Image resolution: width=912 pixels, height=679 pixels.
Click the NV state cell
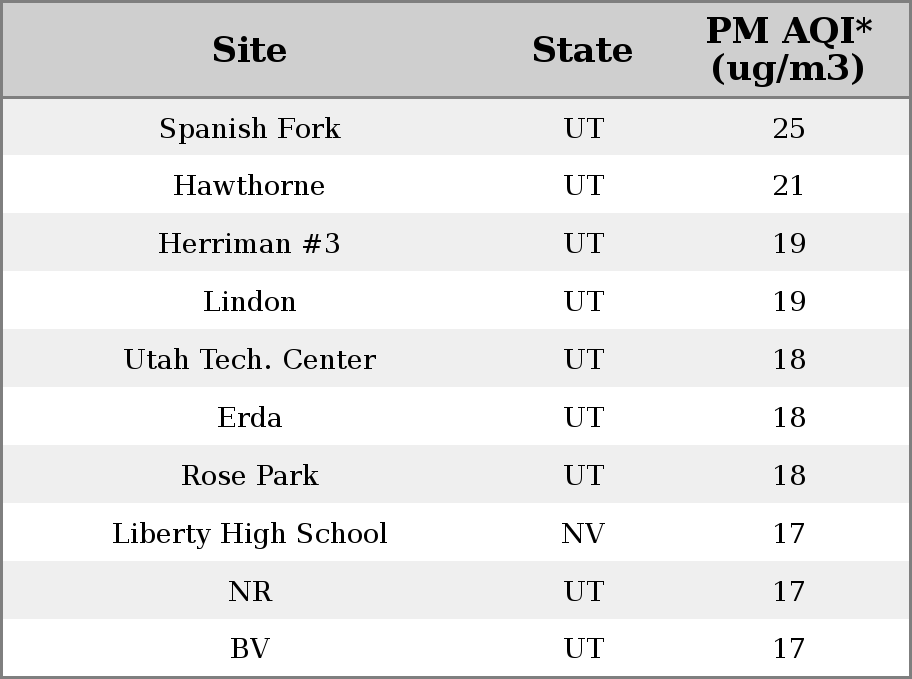583,534
